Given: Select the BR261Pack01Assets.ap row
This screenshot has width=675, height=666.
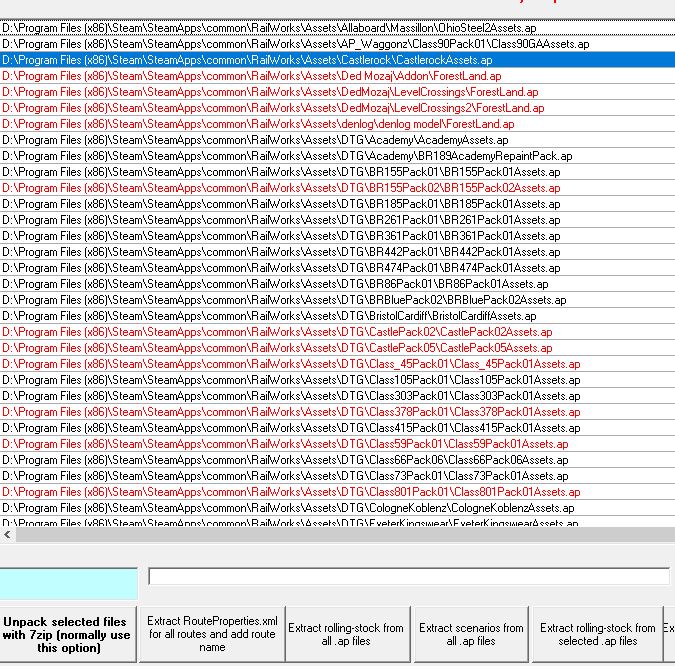Looking at the screenshot, I should coord(338,220).
